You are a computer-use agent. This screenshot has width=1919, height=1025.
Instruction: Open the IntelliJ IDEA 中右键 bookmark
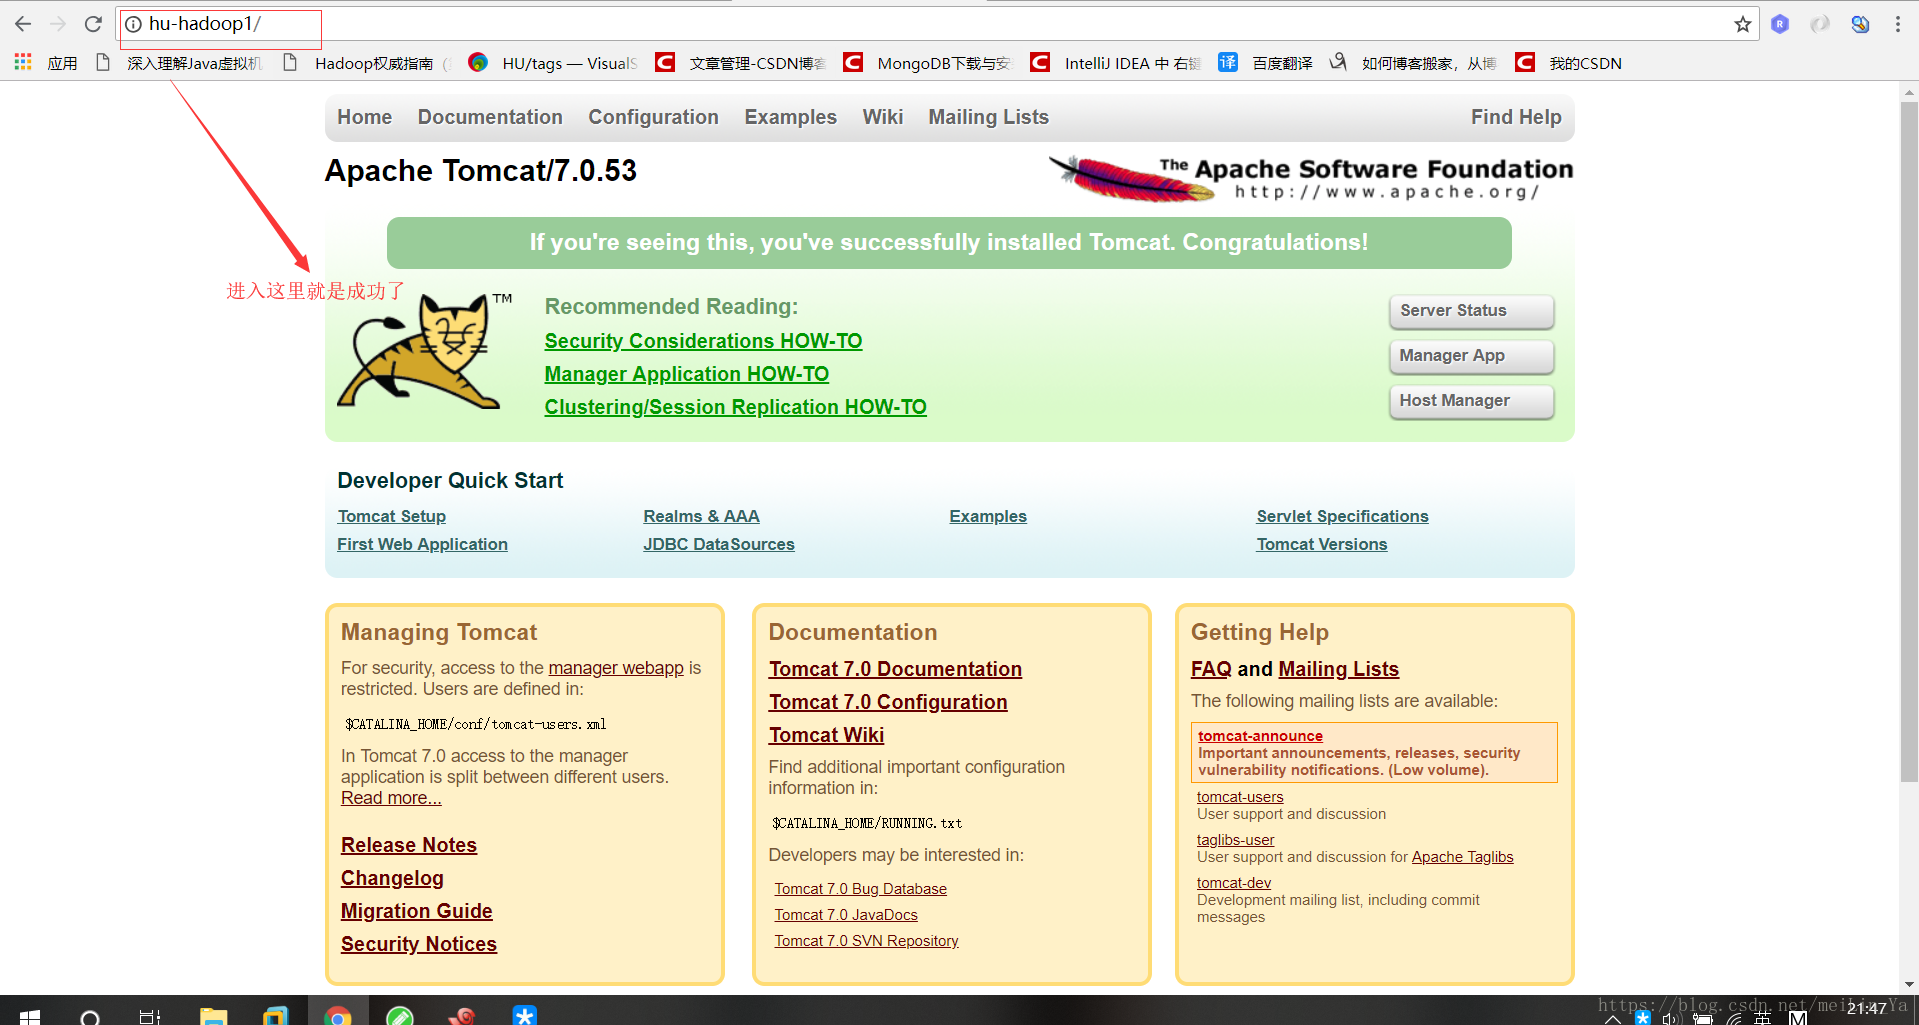(x=1115, y=63)
